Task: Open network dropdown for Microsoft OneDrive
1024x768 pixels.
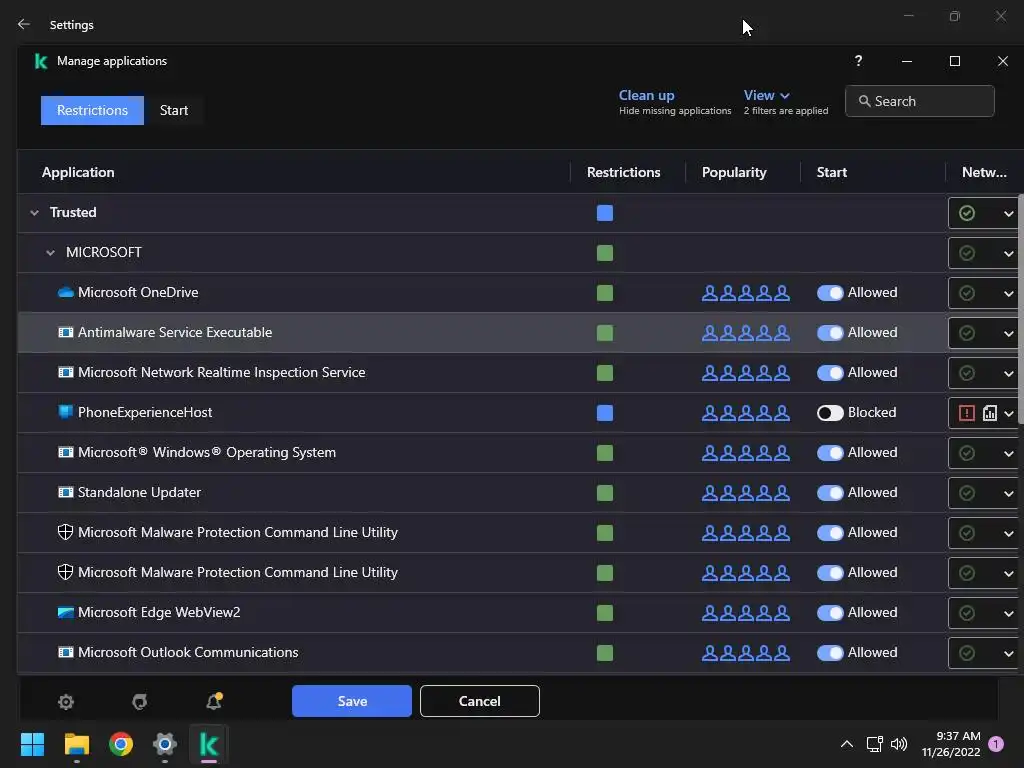Action: pos(1008,293)
